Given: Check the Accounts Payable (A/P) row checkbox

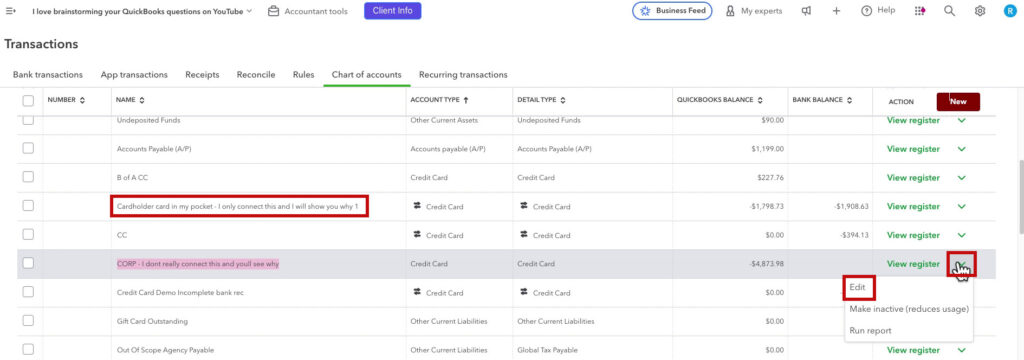Looking at the screenshot, I should [x=28, y=148].
